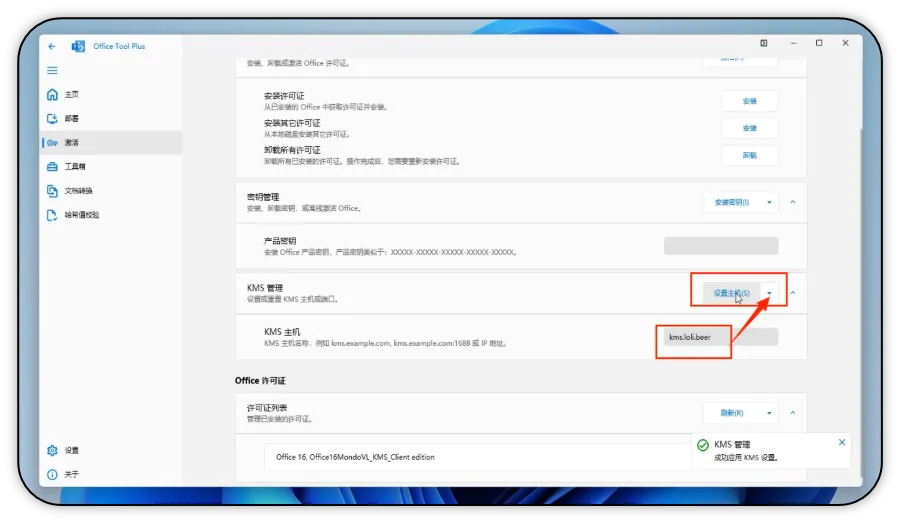This screenshot has width=900, height=523.
Task: Collapse the 密钥管理 section chevron
Action: pyautogui.click(x=793, y=202)
